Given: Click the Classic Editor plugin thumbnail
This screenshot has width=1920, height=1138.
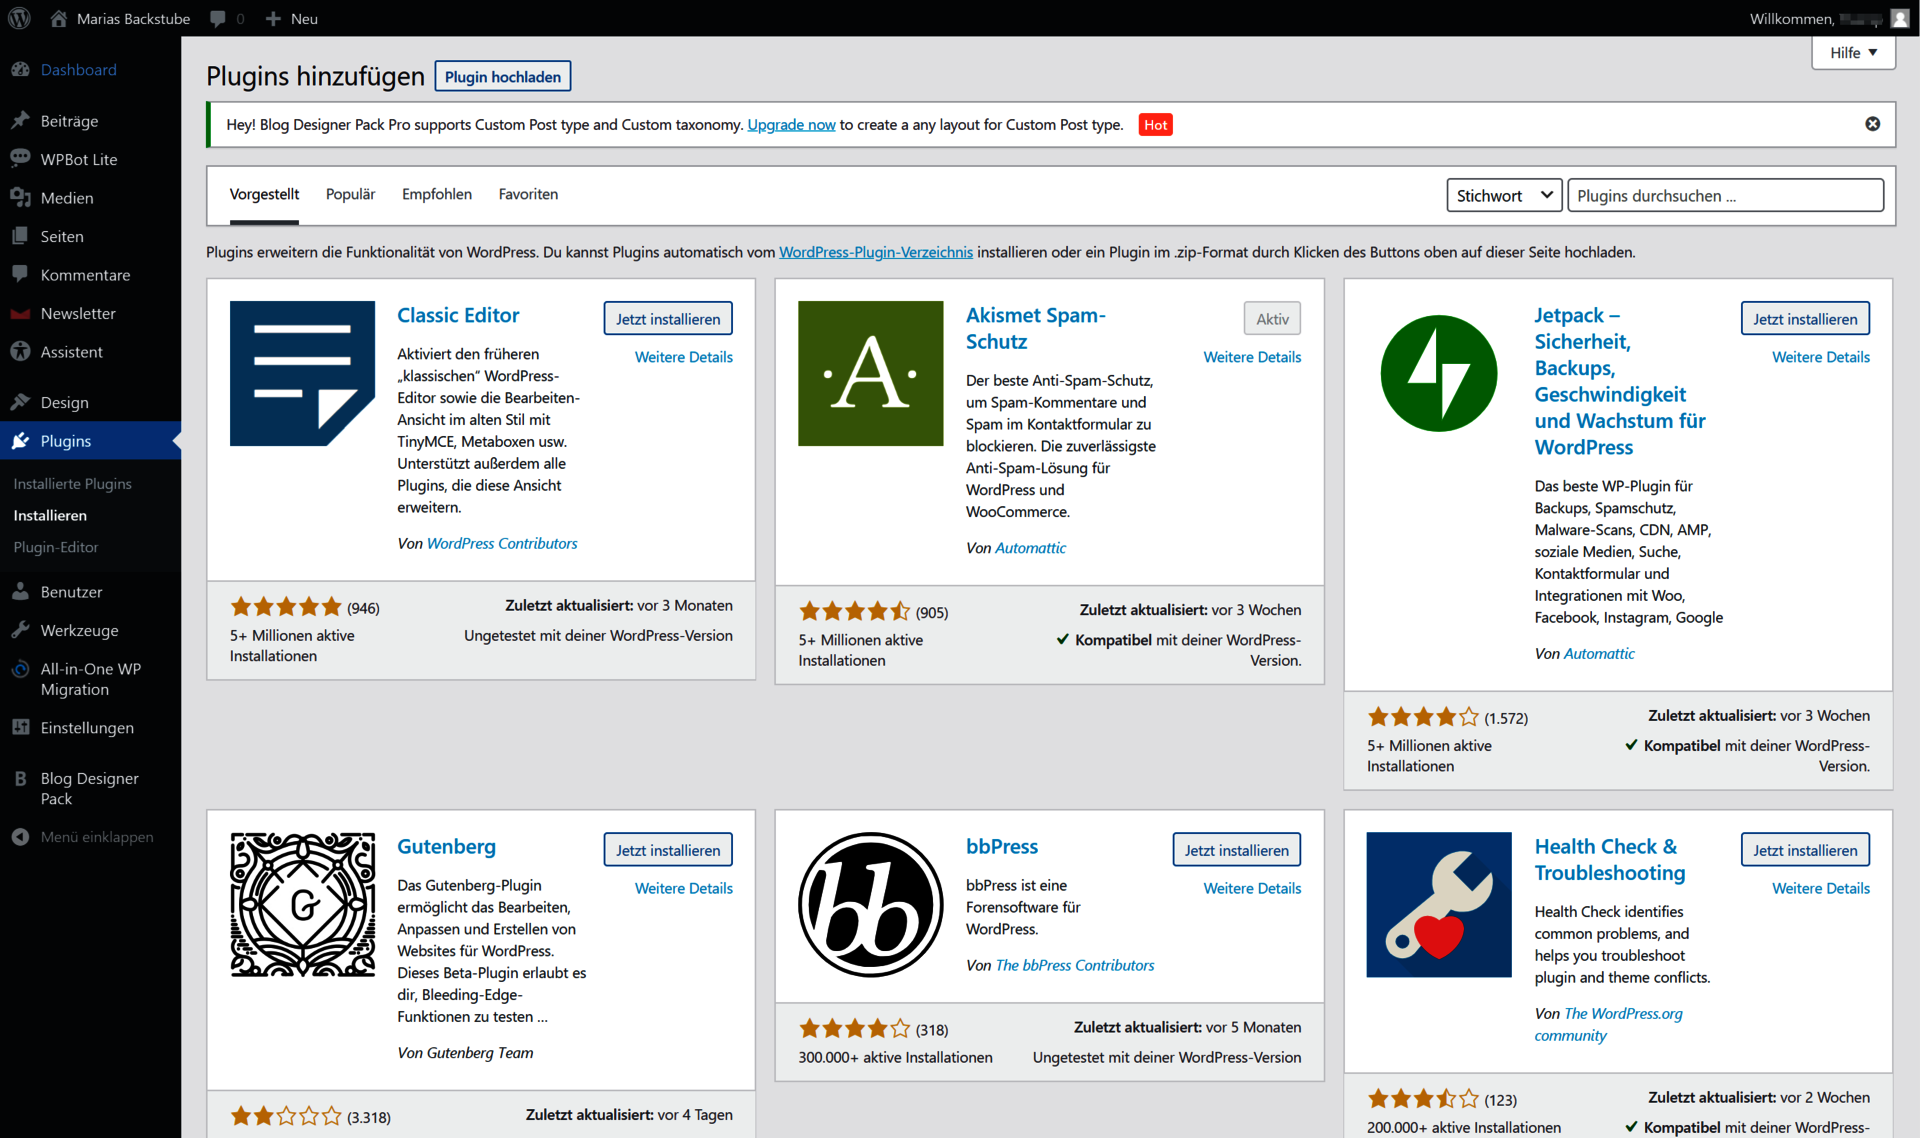Looking at the screenshot, I should tap(302, 373).
